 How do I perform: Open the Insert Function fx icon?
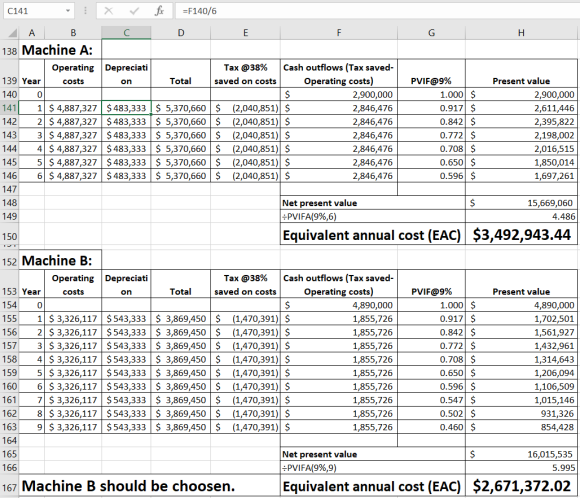159,11
